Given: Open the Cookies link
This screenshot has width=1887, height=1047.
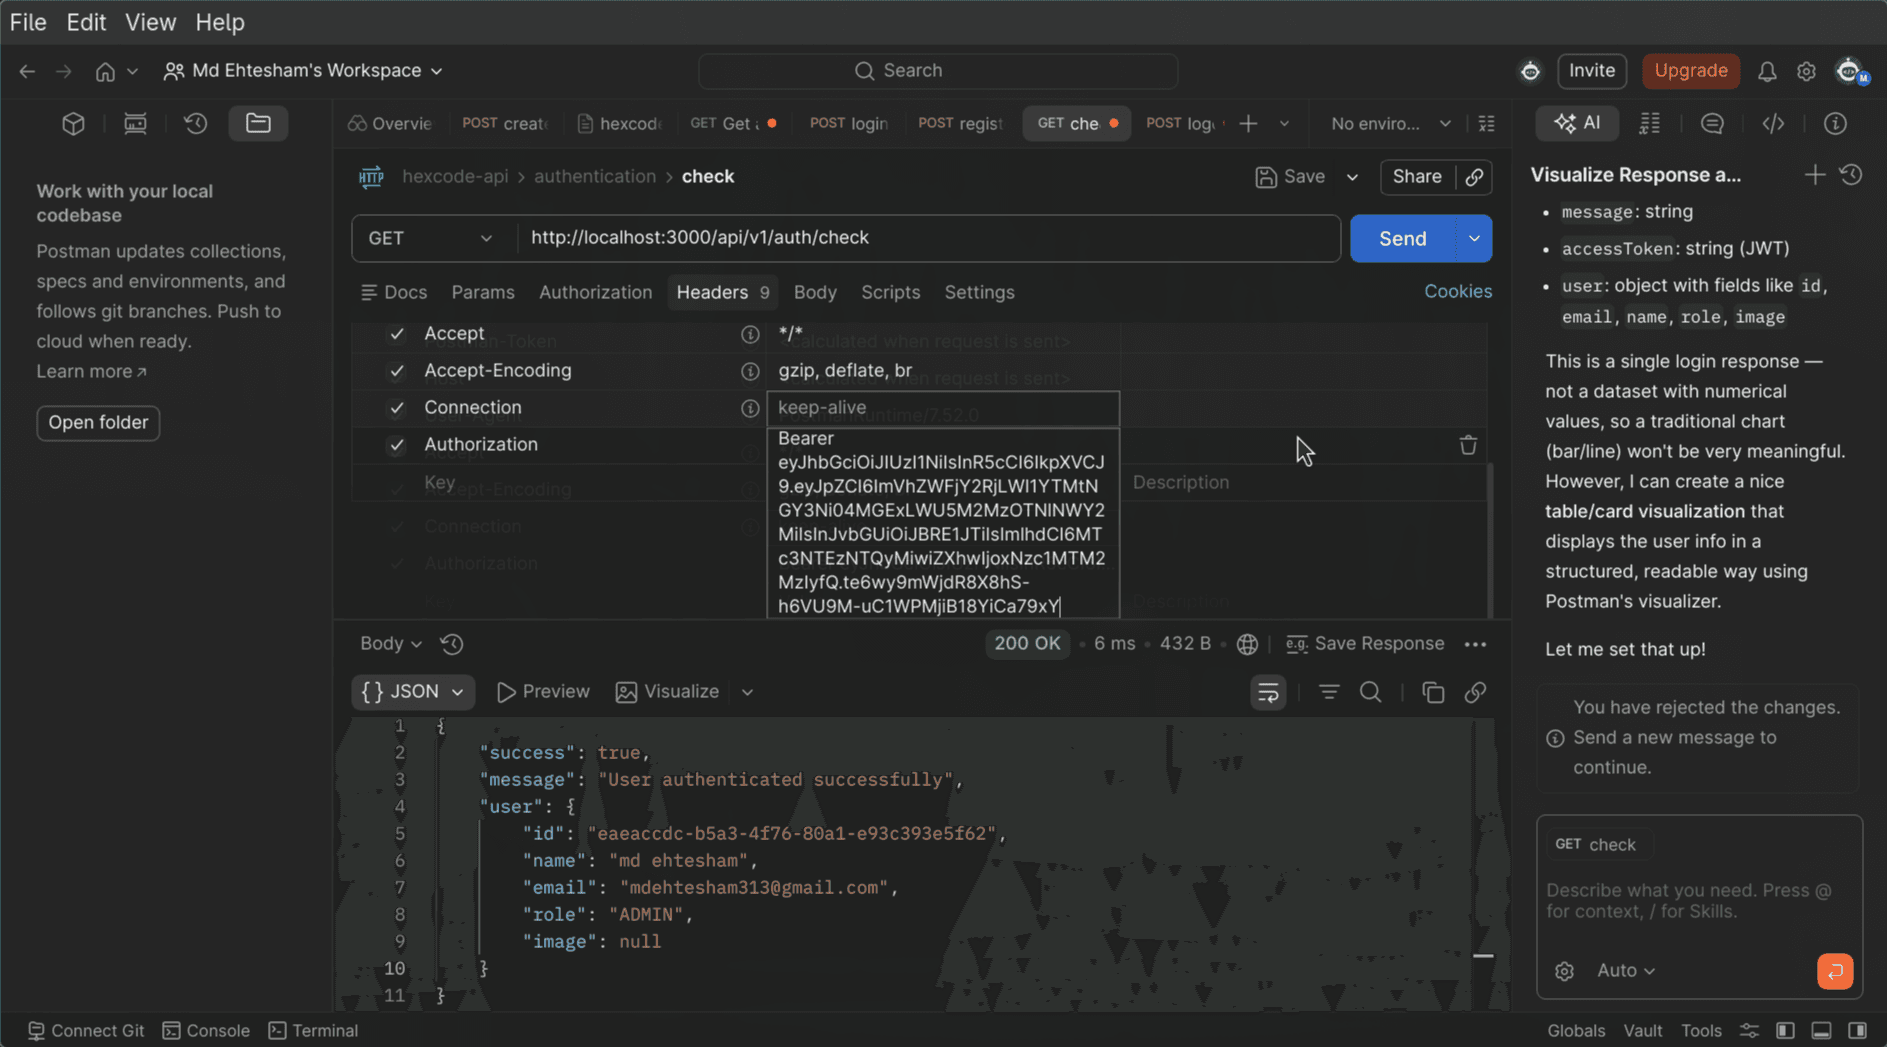Looking at the screenshot, I should click(1457, 291).
